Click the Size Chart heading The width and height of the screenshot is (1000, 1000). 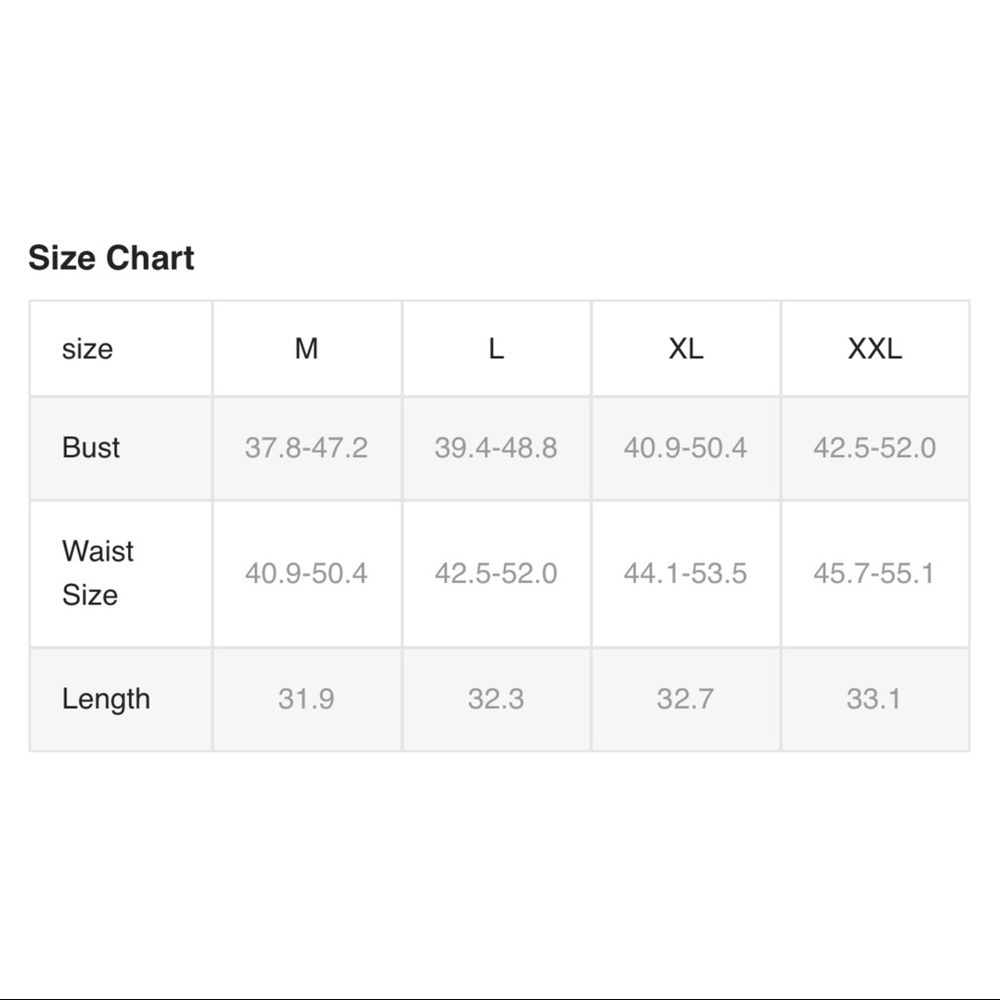(x=111, y=258)
